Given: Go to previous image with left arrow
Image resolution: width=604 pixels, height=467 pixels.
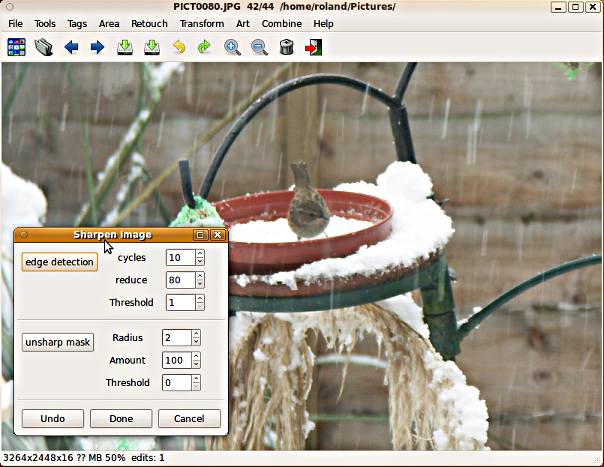Looking at the screenshot, I should pyautogui.click(x=71, y=46).
